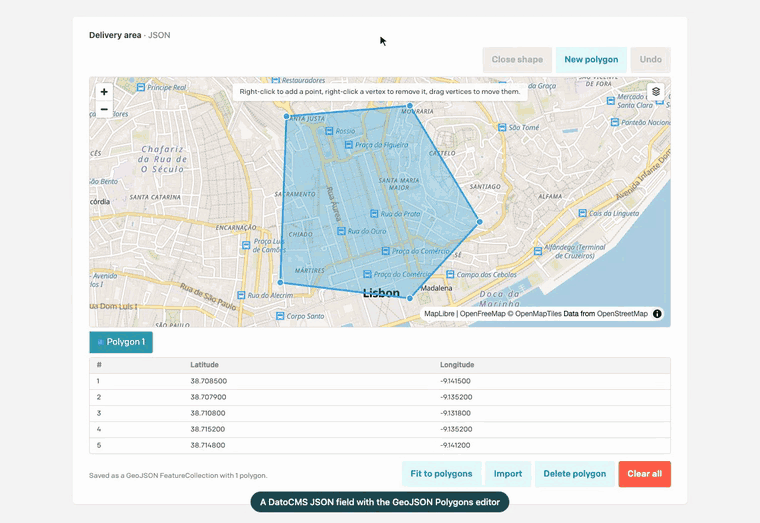760x523 pixels.
Task: Click the OpenMapTiles attribution link
Action: (x=538, y=314)
